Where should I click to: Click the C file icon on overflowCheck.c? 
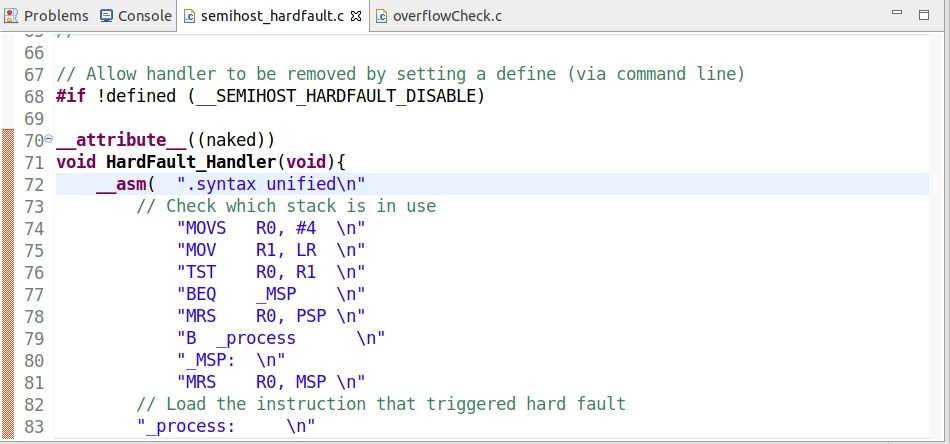[x=381, y=16]
